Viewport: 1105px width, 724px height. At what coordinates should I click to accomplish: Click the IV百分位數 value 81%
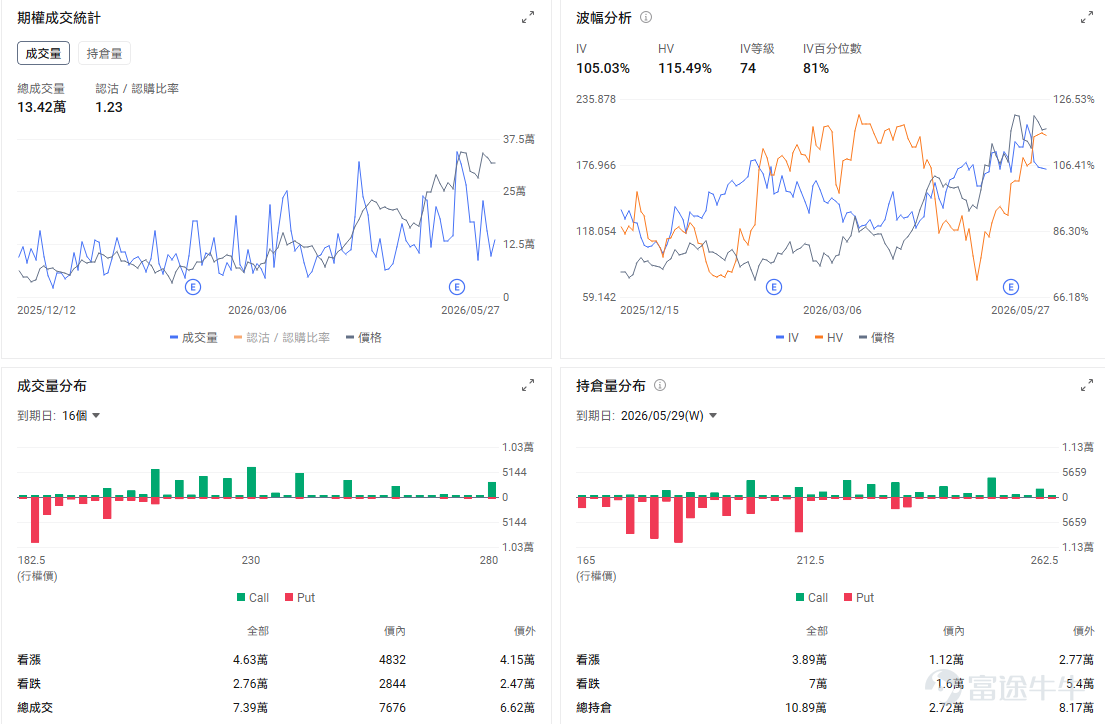pyautogui.click(x=815, y=68)
